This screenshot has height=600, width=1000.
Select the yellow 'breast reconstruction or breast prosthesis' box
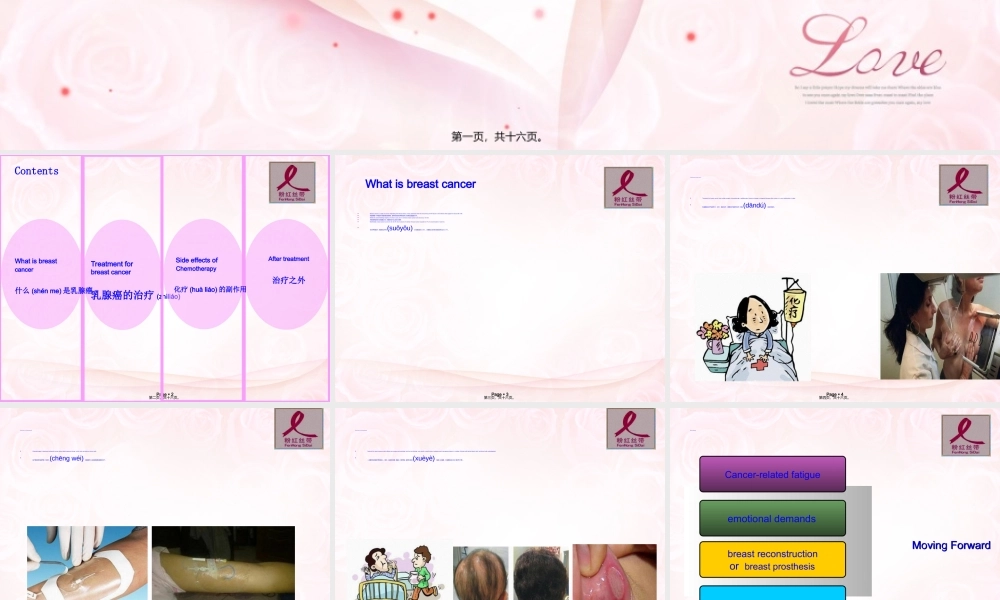772,560
